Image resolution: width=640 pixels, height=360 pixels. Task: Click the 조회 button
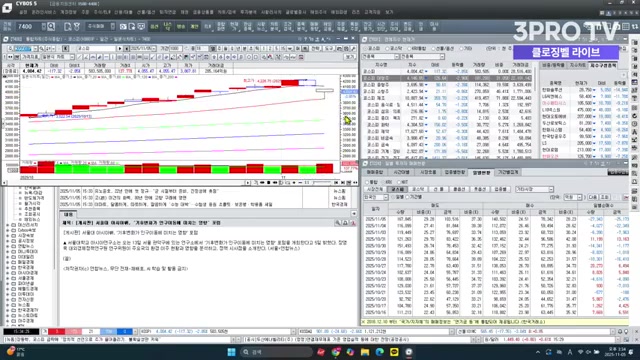click(604, 197)
